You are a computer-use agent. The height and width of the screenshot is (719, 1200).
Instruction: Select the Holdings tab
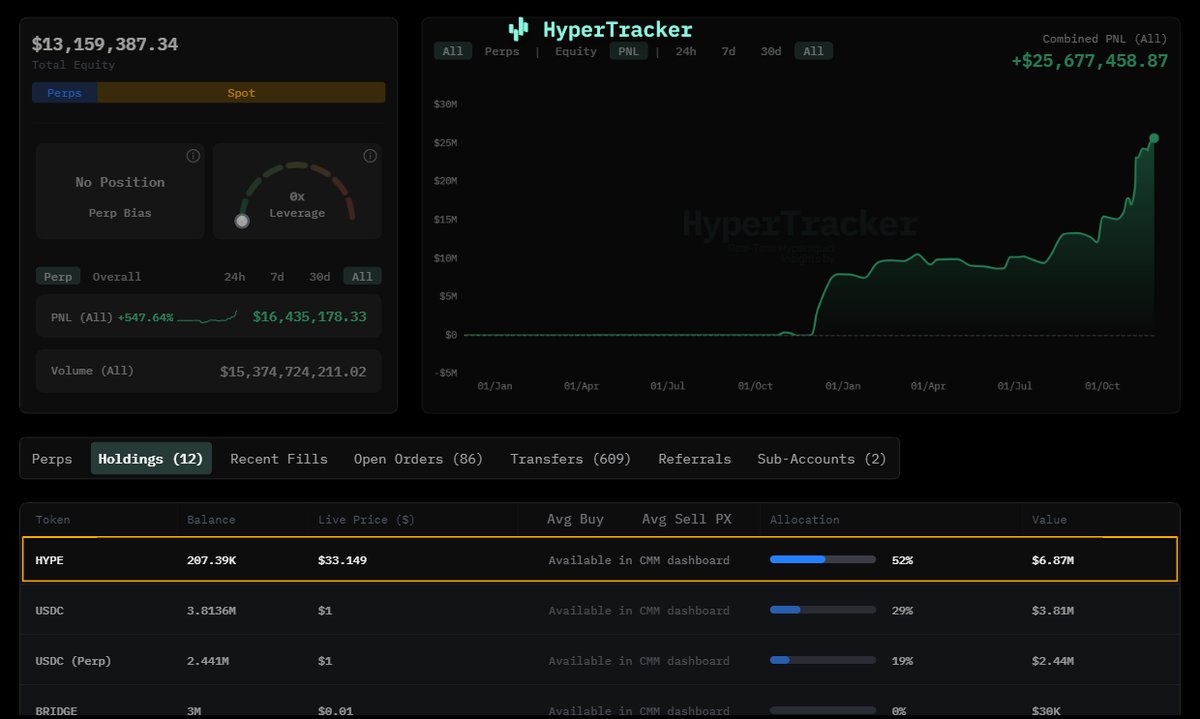(x=151, y=458)
